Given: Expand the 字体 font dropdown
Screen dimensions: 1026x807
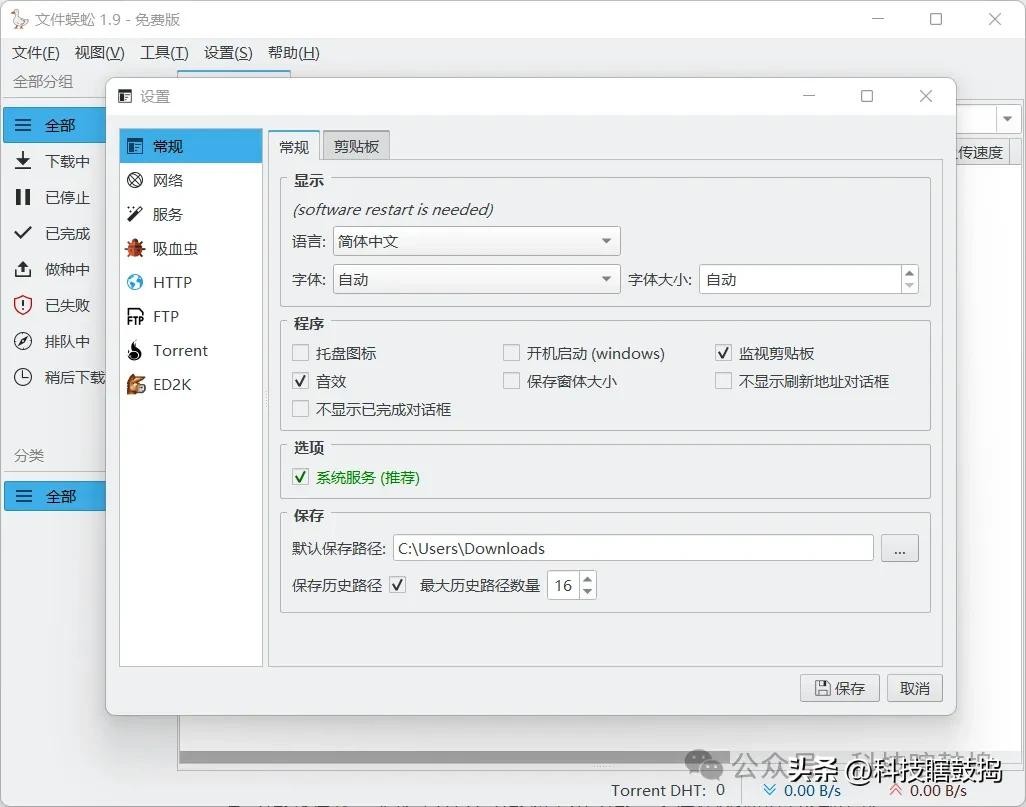Looking at the screenshot, I should click(476, 280).
